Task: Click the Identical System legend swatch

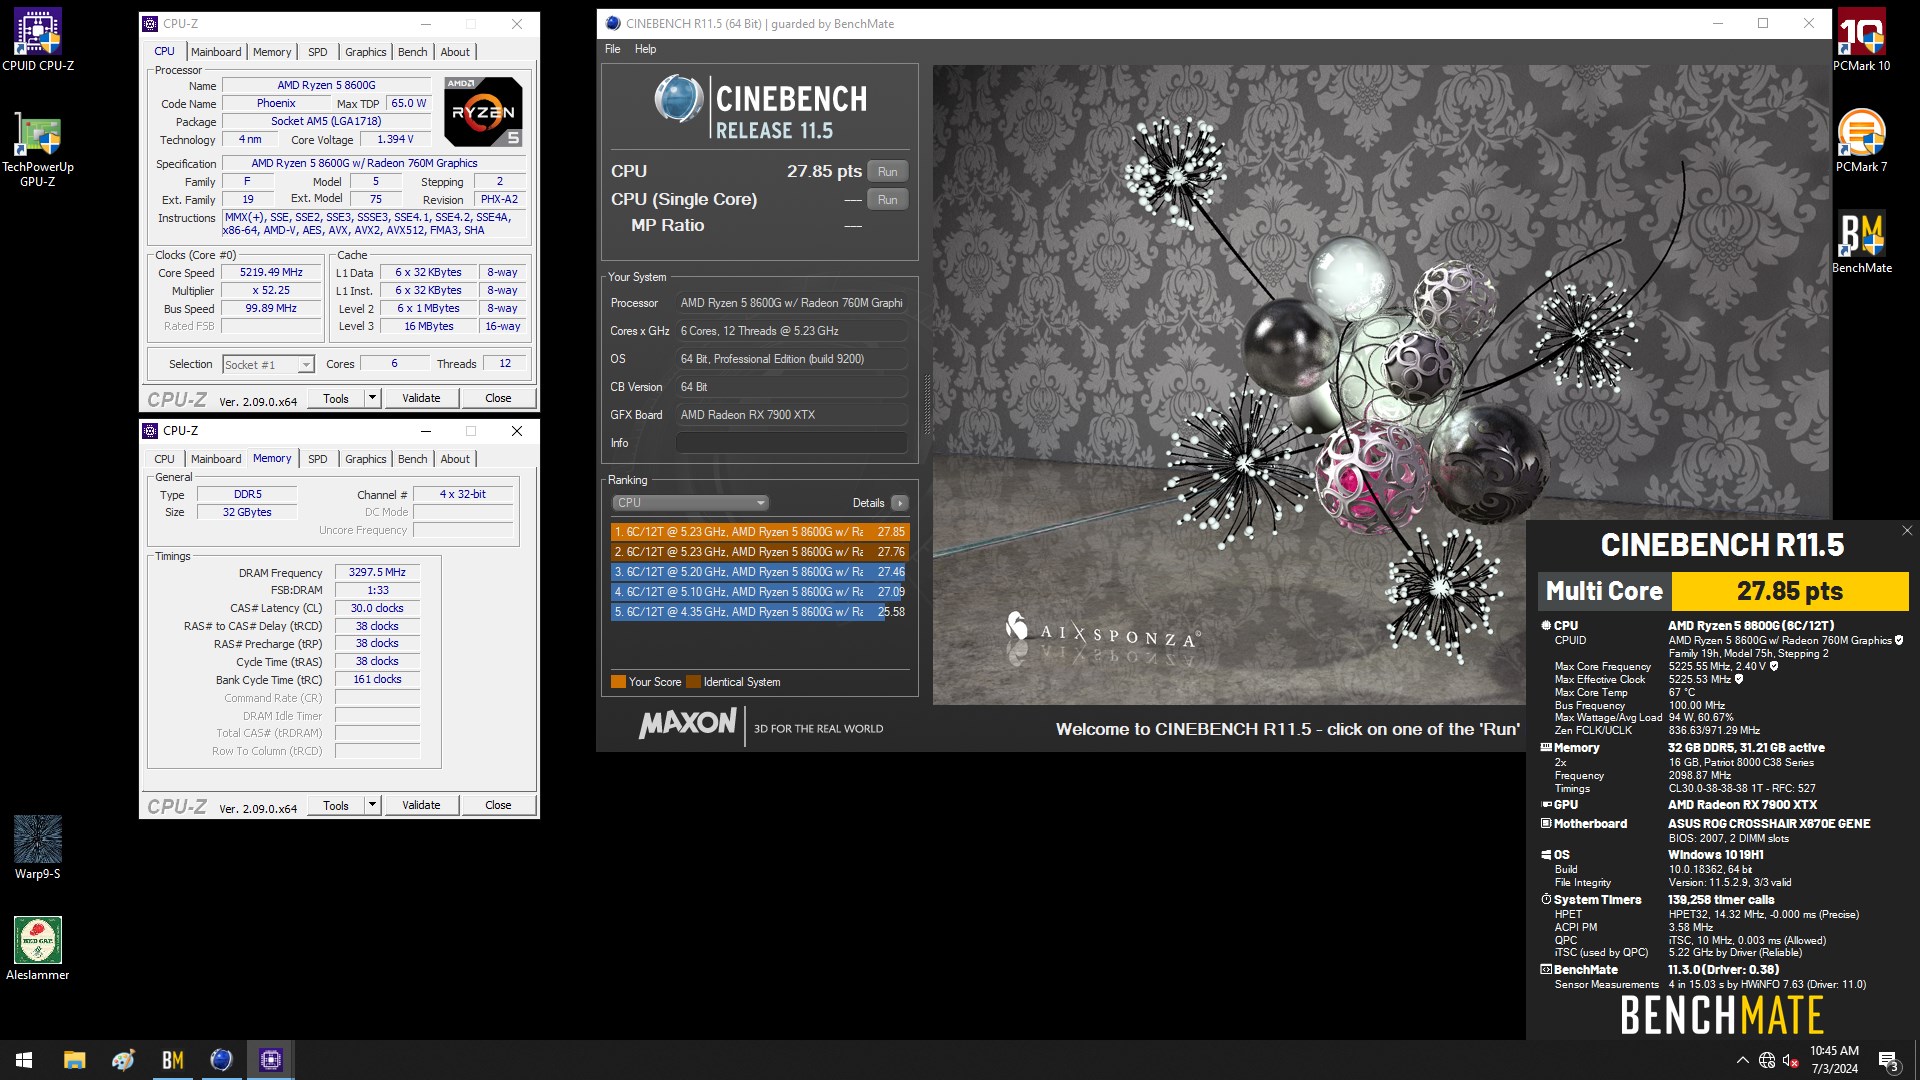Action: 693,682
